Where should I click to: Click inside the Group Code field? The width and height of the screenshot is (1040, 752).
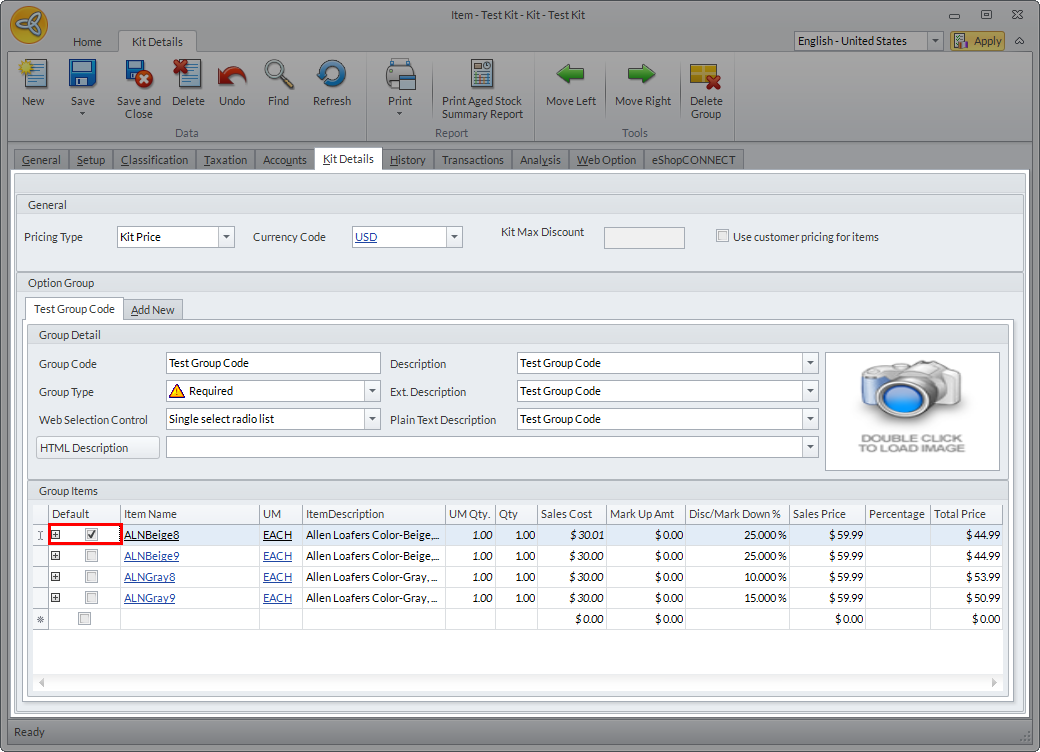point(272,364)
